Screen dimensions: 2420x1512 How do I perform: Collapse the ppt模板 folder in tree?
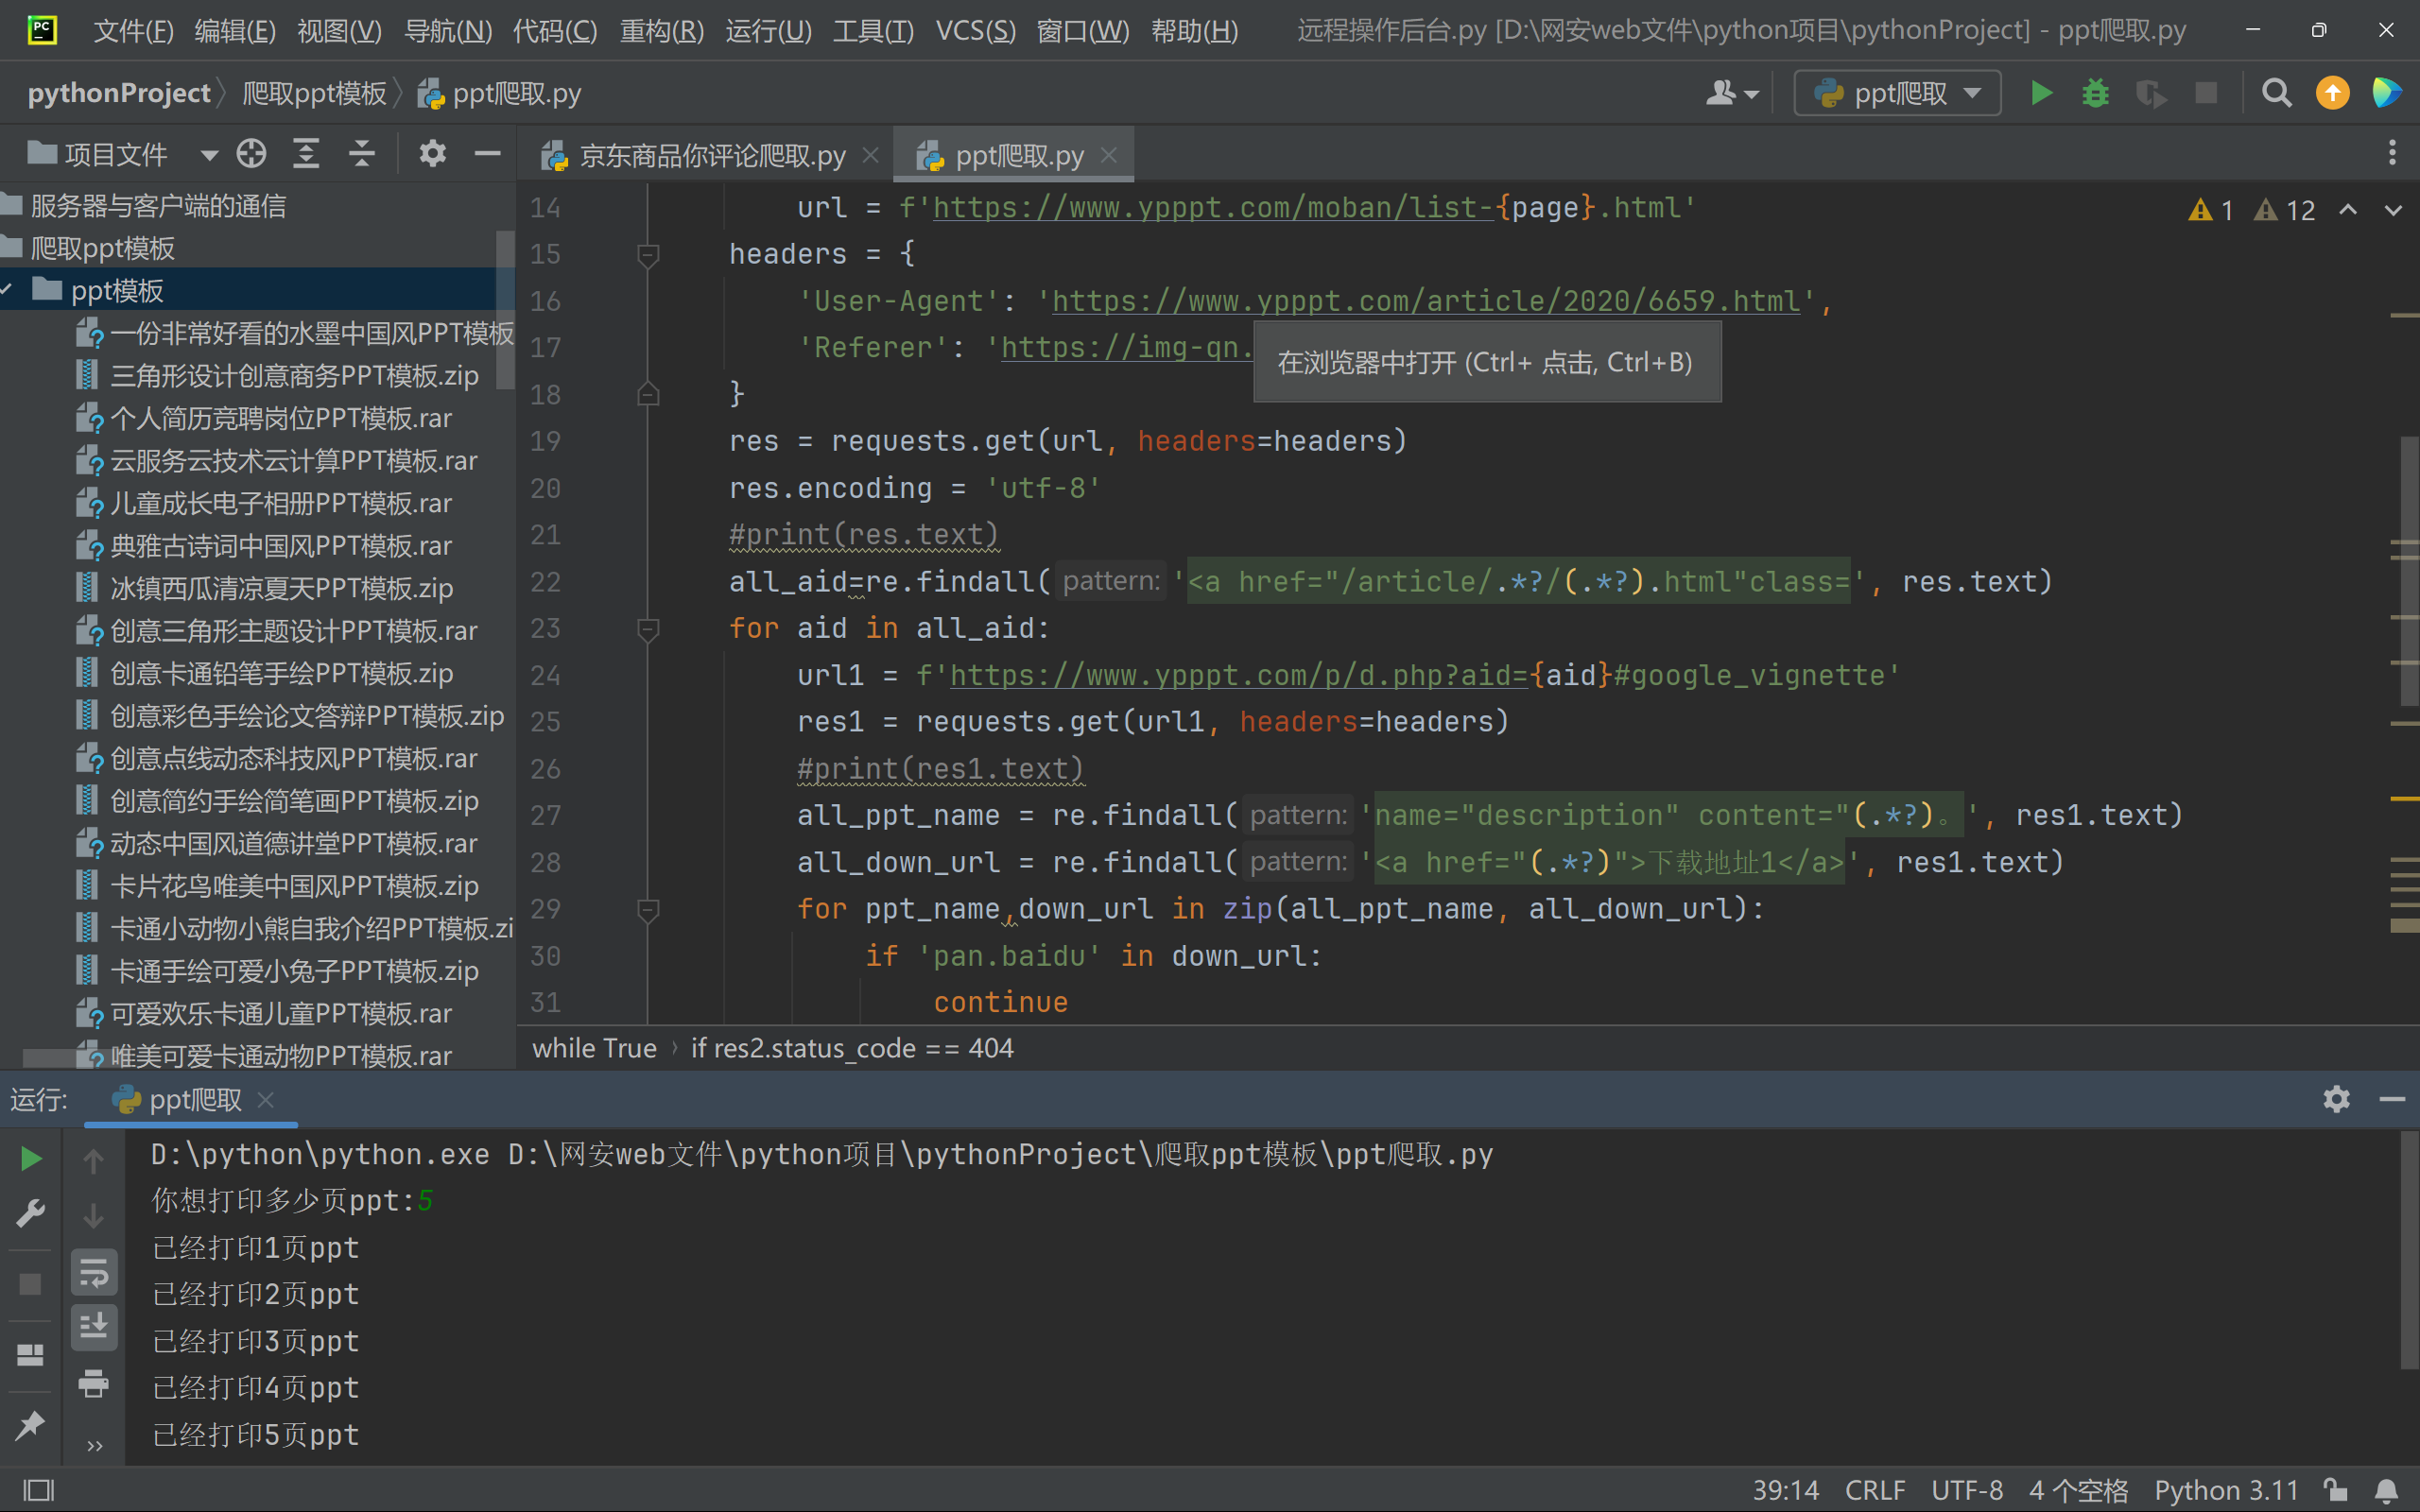[8, 290]
